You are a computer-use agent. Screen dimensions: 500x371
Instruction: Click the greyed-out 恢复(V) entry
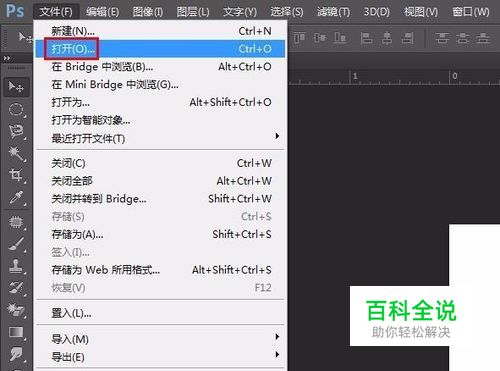160,288
